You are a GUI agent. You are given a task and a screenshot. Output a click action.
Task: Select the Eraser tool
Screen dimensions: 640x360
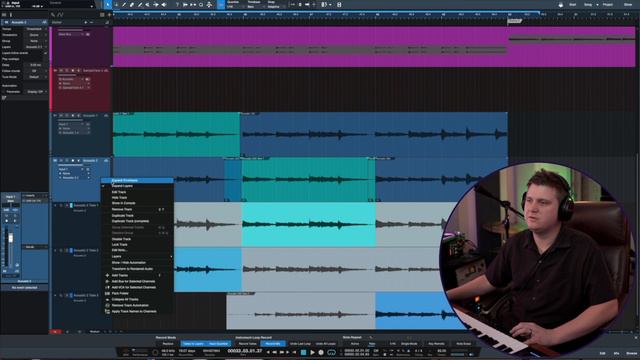click(x=132, y=4)
